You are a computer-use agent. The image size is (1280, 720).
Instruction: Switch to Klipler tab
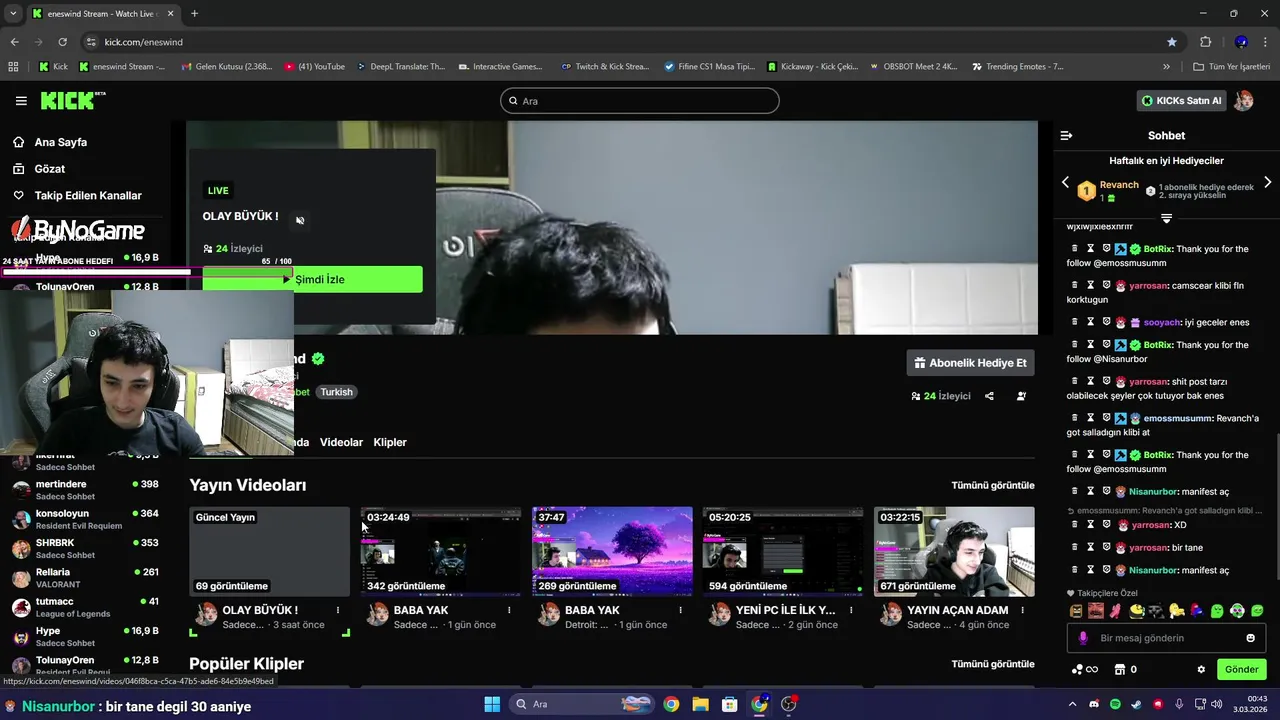pyautogui.click(x=390, y=442)
